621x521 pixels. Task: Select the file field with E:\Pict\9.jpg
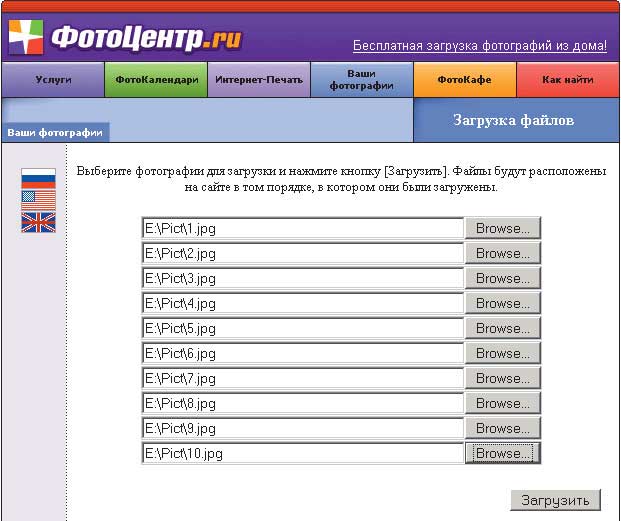tap(302, 428)
